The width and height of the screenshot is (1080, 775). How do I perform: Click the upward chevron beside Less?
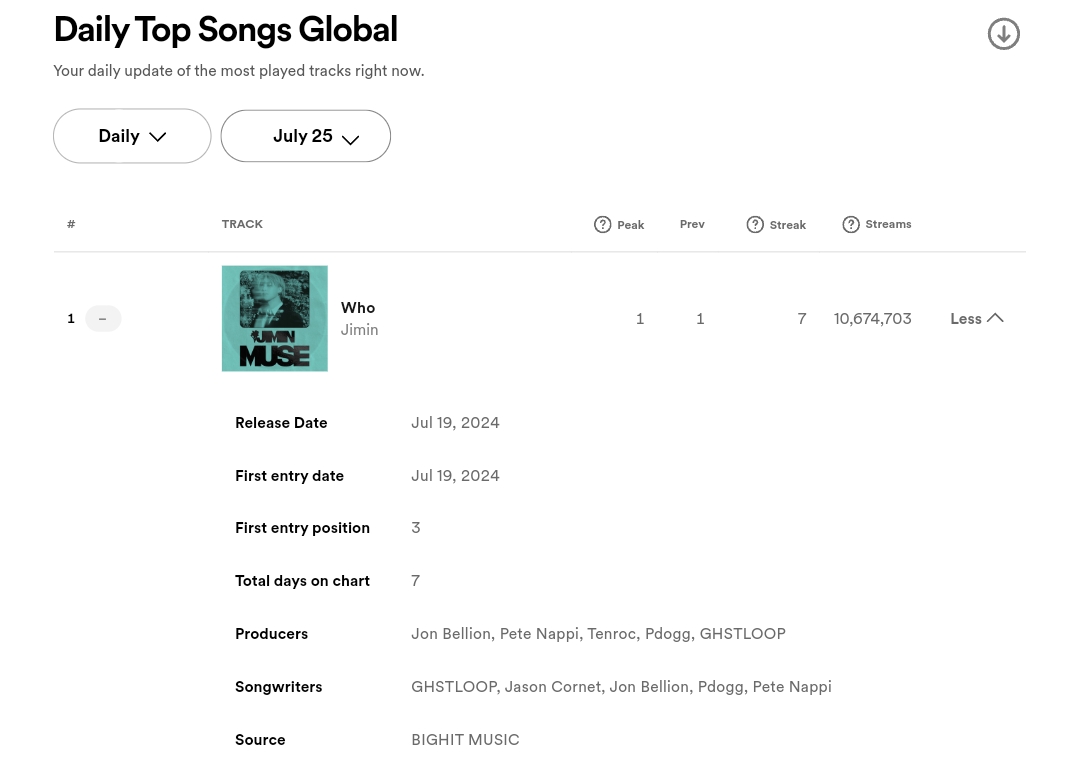[995, 318]
